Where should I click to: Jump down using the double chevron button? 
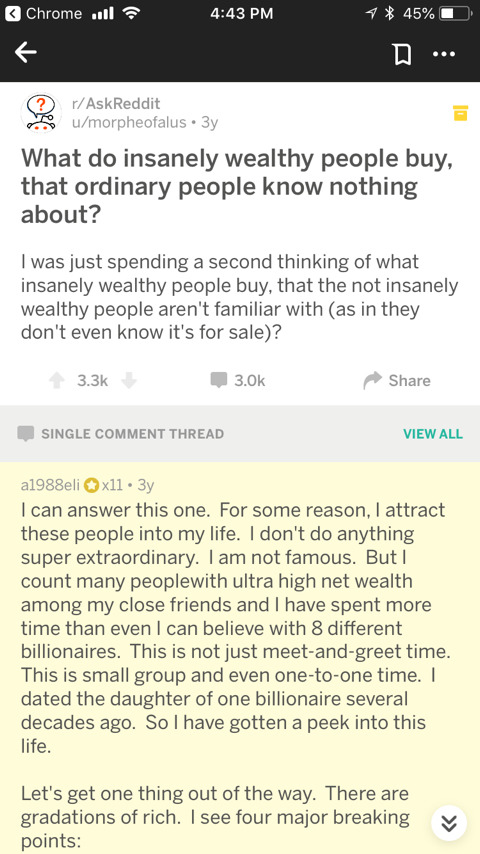(x=449, y=824)
